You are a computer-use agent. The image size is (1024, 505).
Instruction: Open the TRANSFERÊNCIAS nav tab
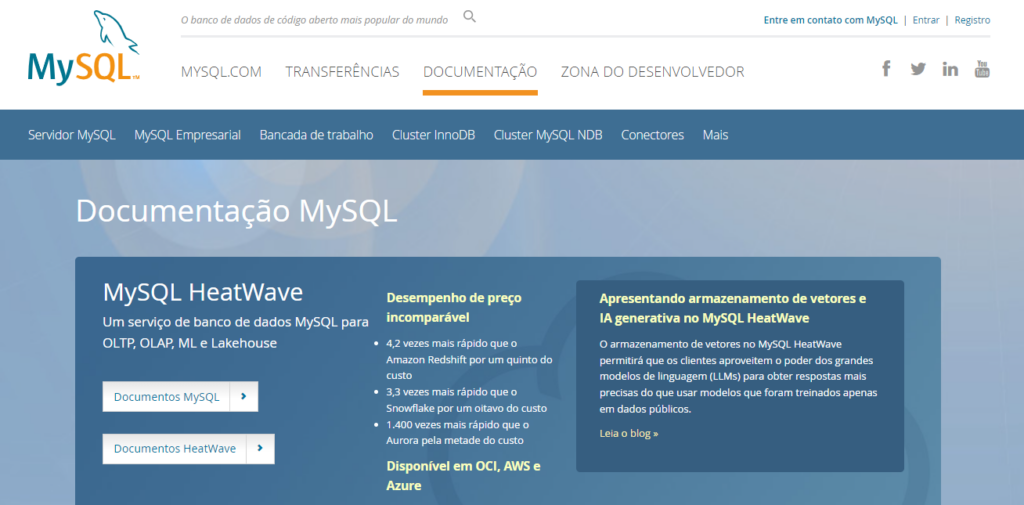pos(342,72)
